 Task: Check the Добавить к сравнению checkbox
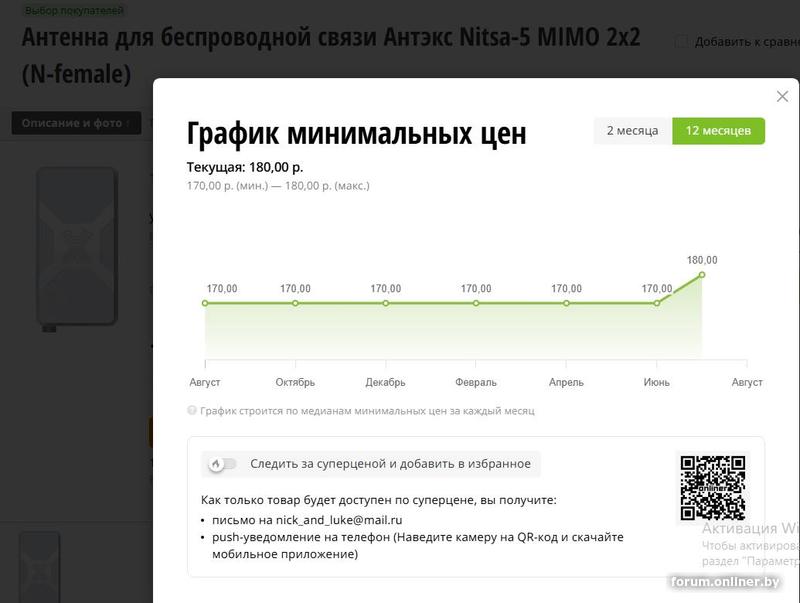[681, 42]
